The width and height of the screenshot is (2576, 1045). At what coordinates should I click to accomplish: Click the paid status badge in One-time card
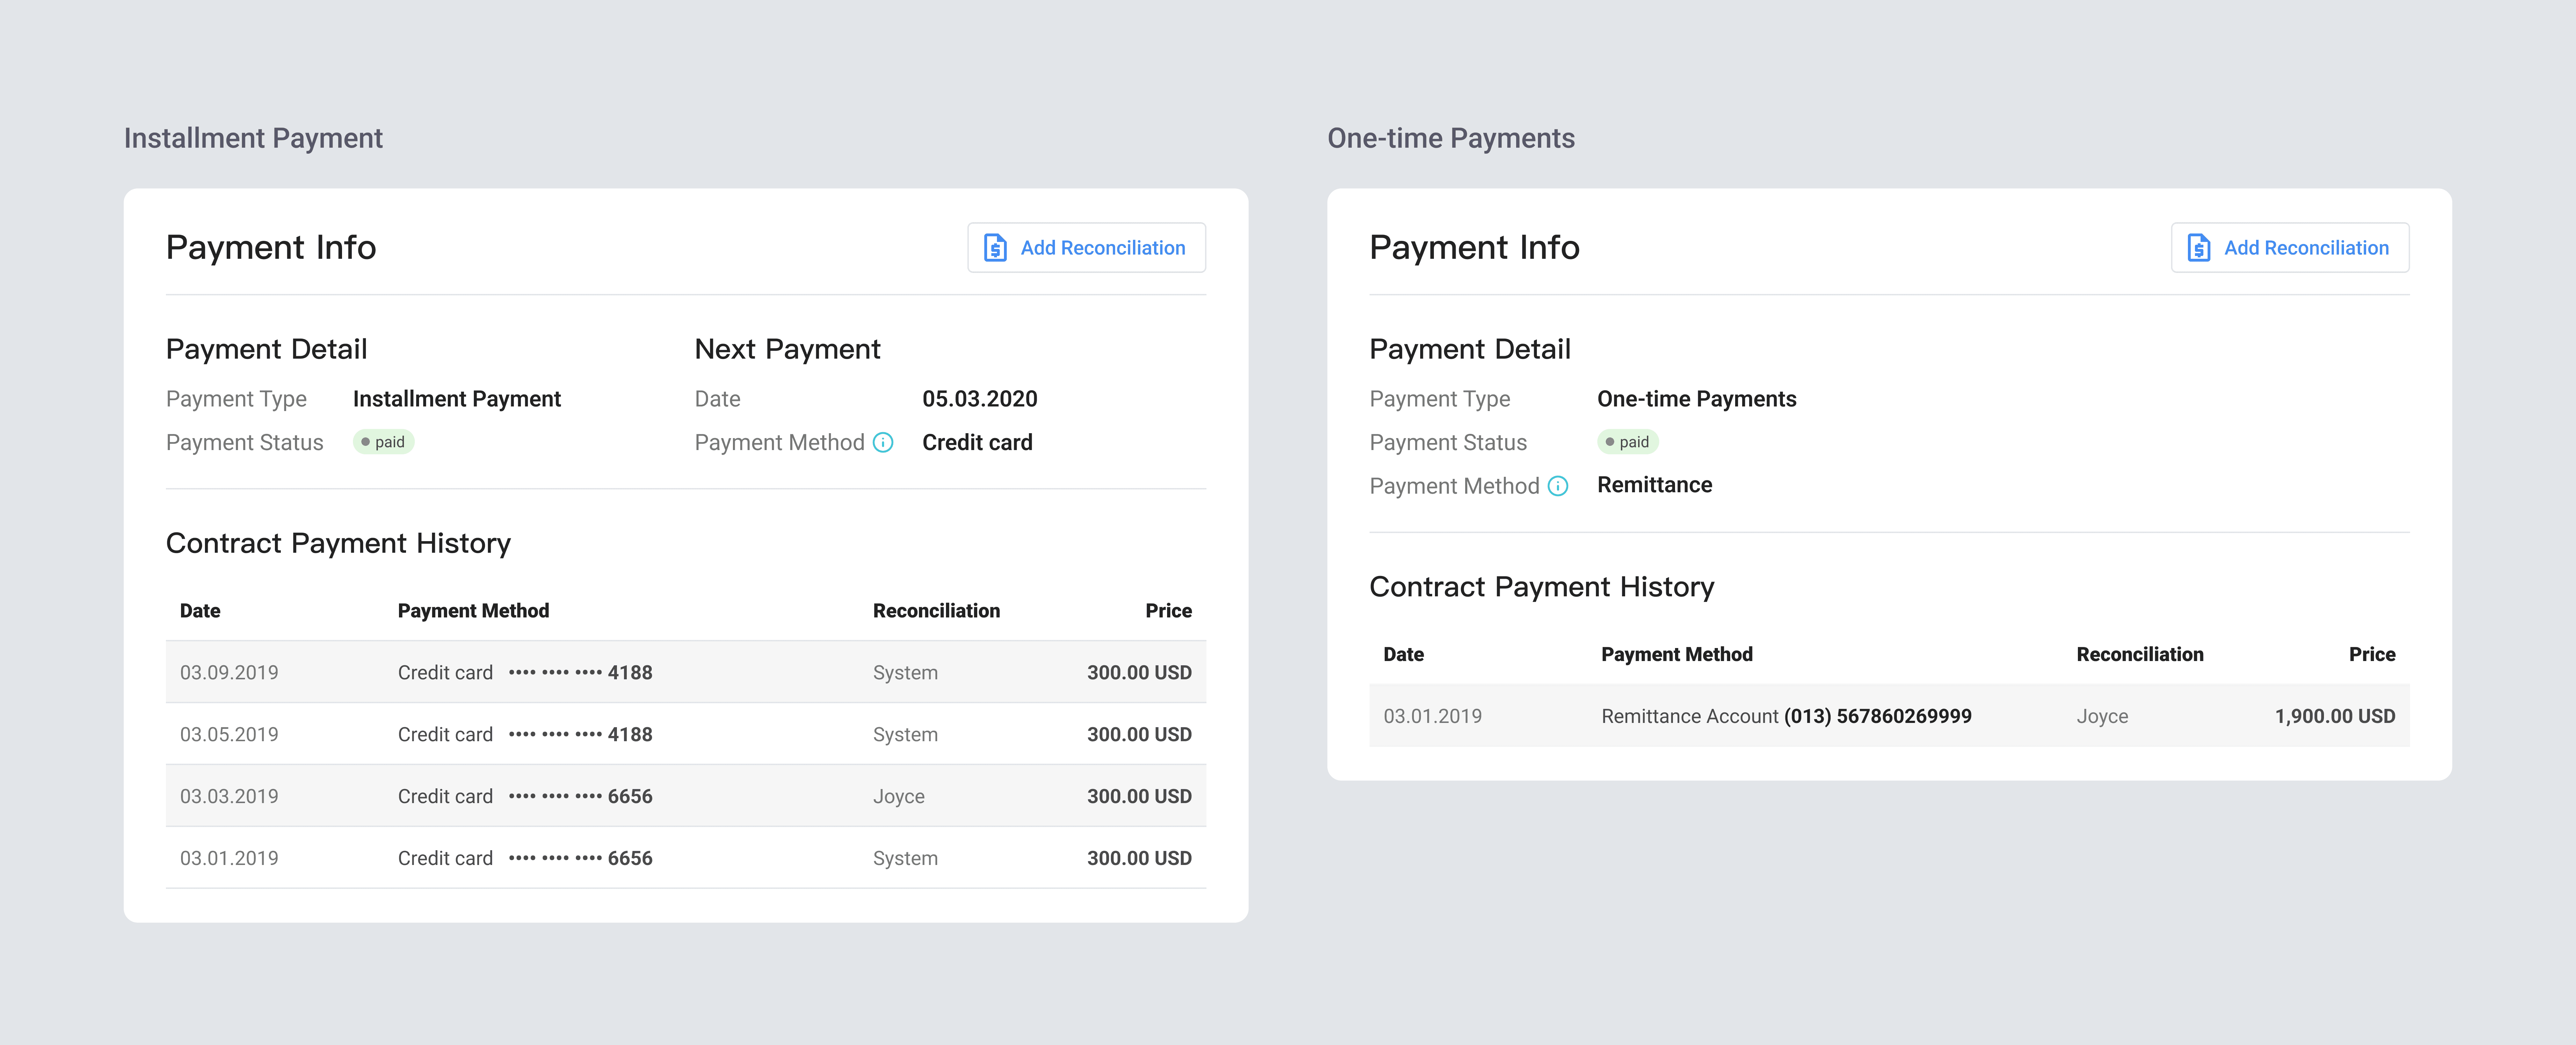coord(1628,442)
